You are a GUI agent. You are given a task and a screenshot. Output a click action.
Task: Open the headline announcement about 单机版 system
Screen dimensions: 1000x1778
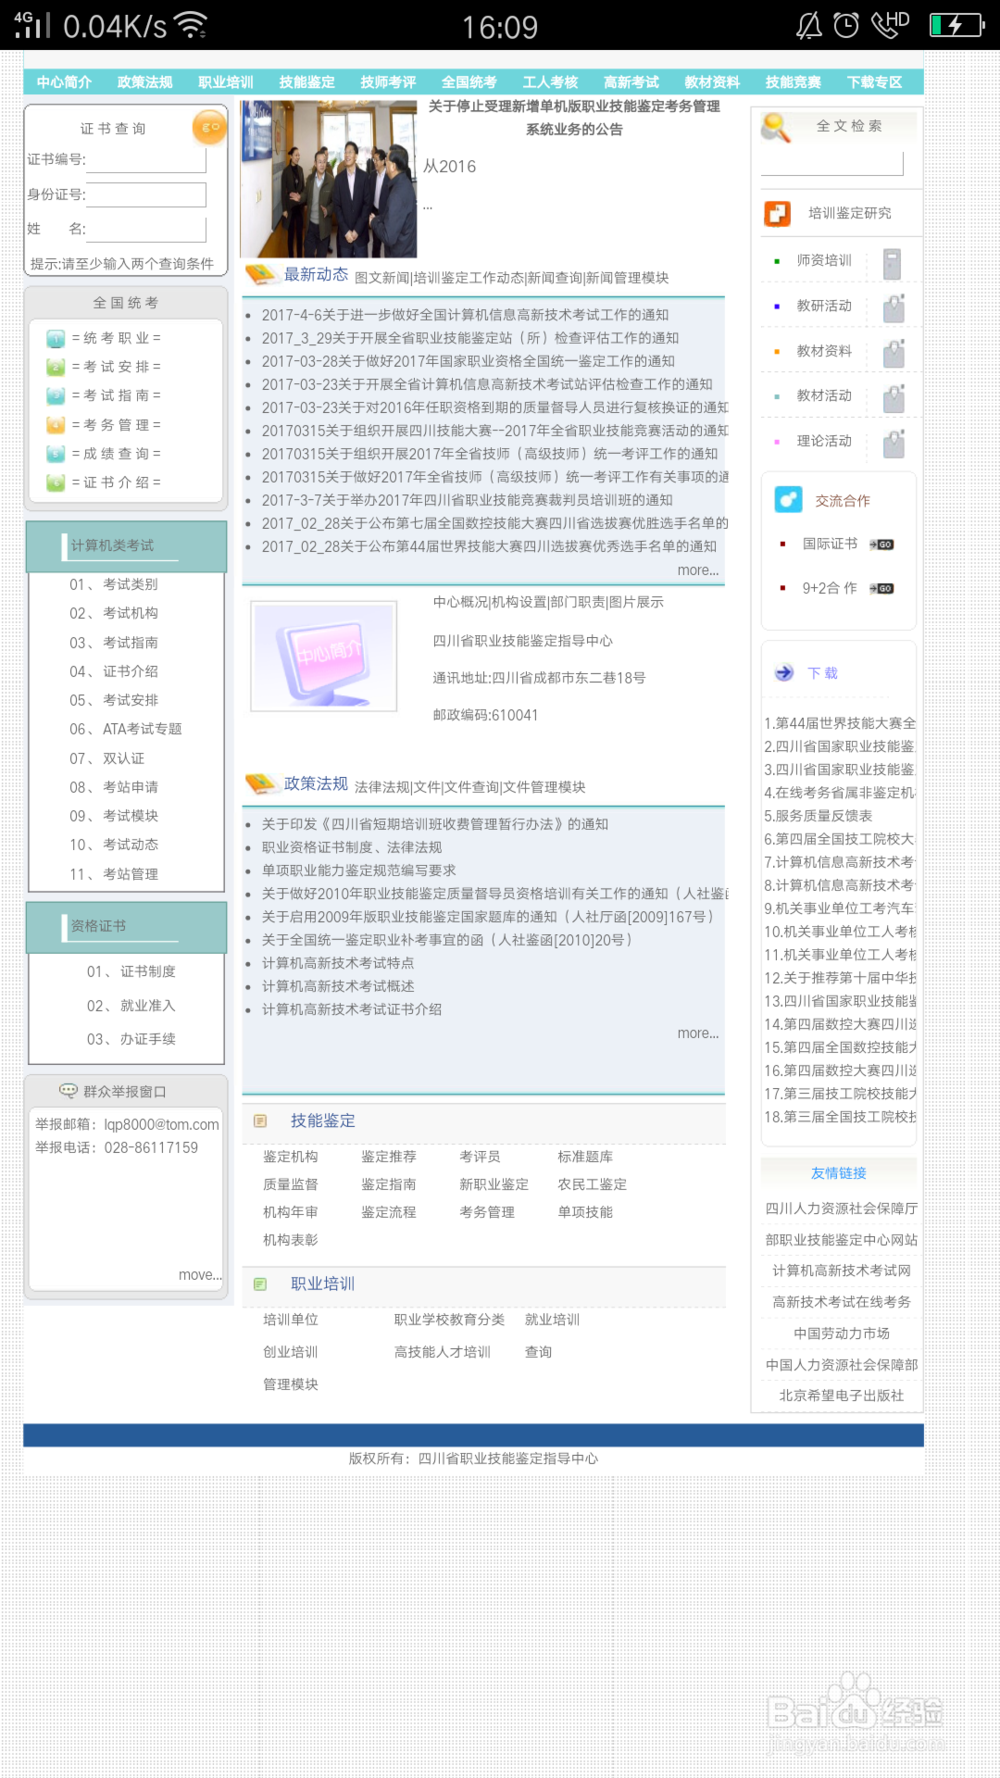point(574,117)
